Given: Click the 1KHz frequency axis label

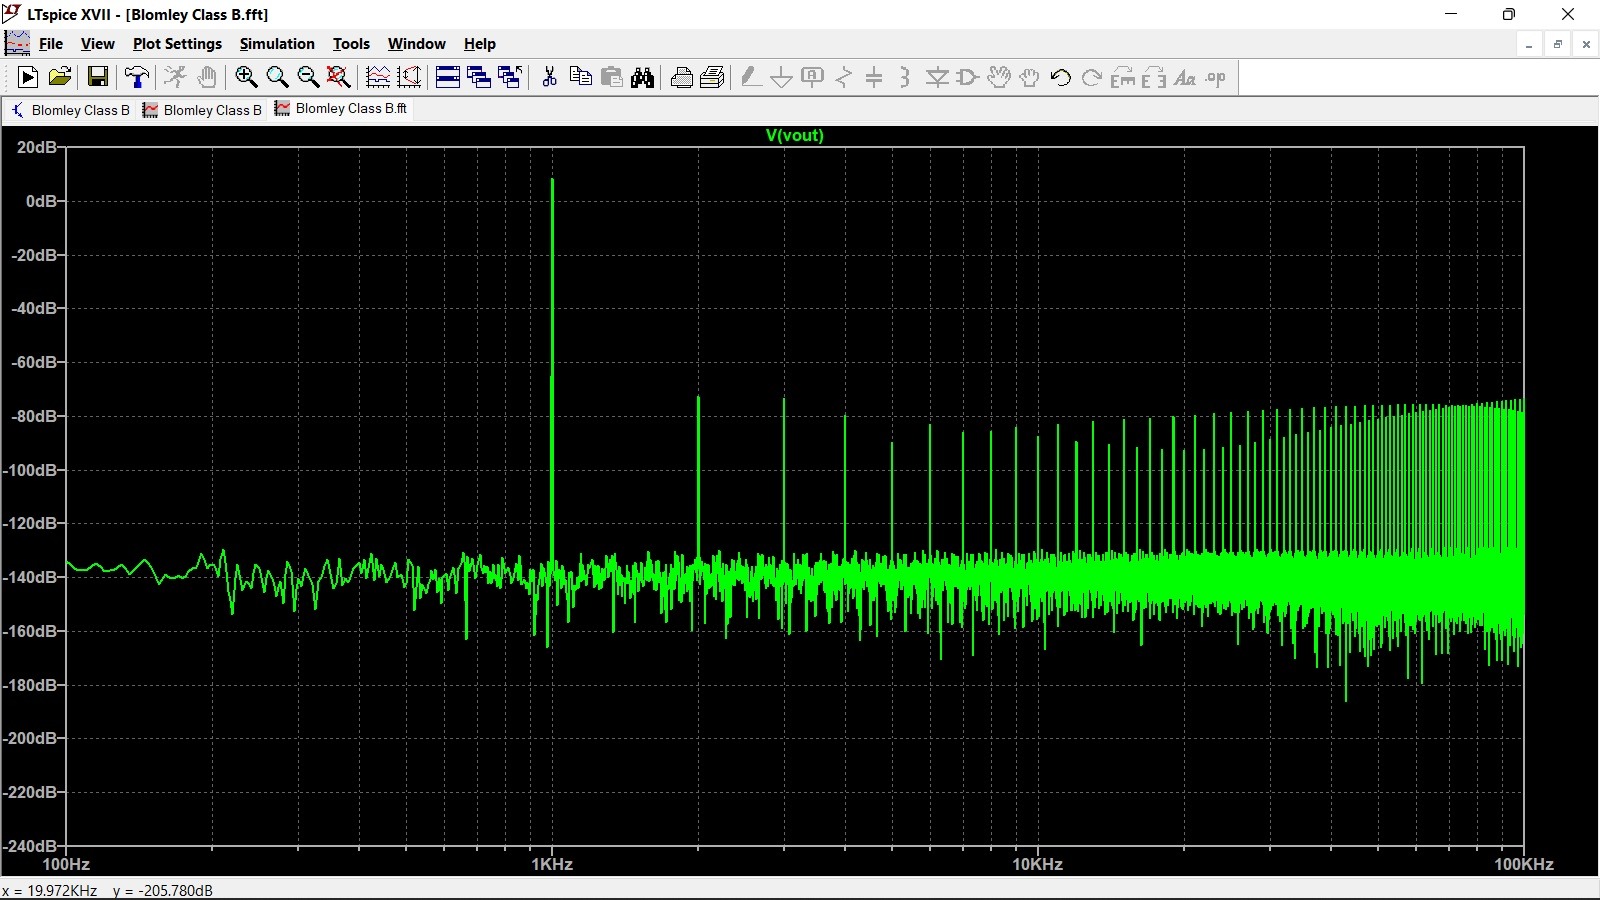Looking at the screenshot, I should tap(552, 864).
